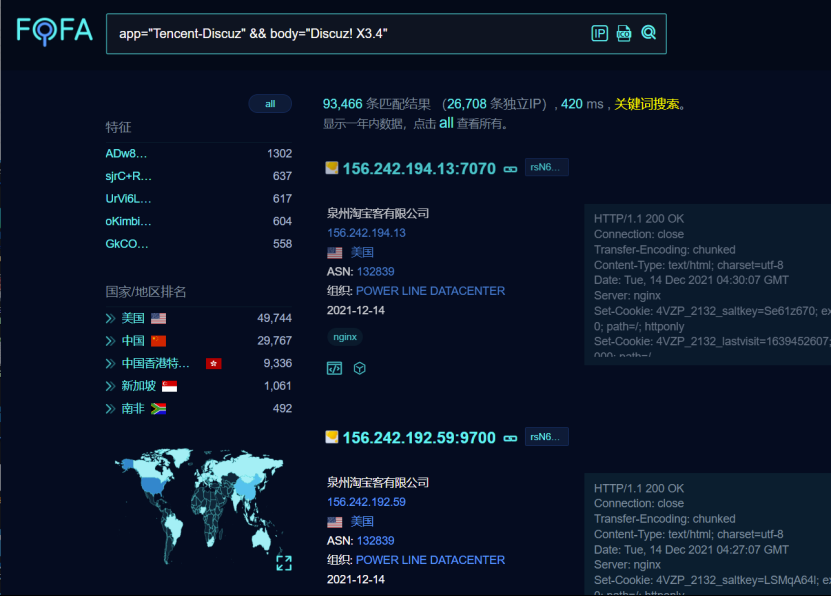Click the Hong Kong flag in ranking

(x=214, y=363)
